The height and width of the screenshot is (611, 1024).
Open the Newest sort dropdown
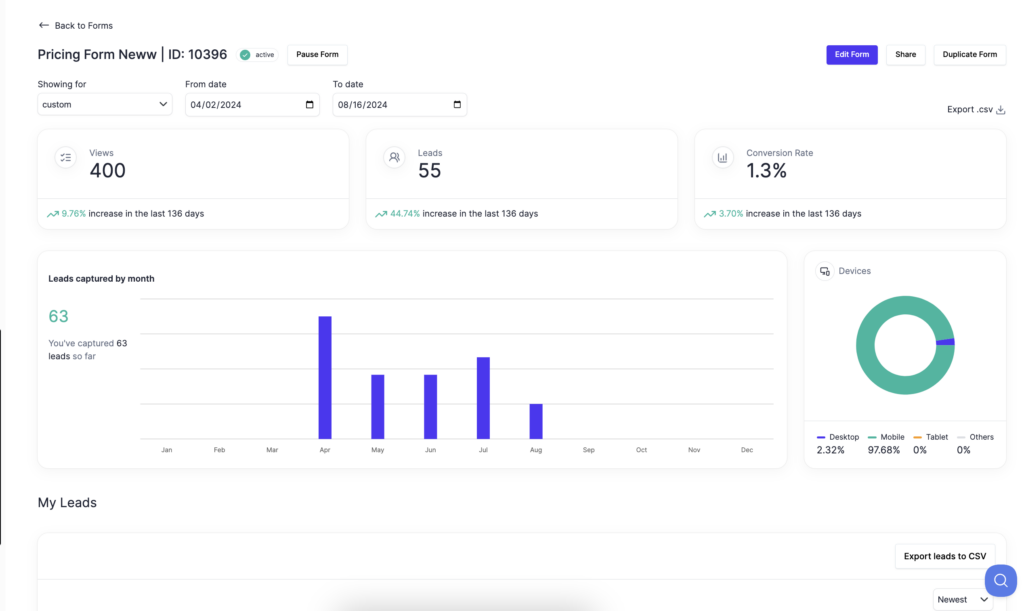pyautogui.click(x=963, y=599)
